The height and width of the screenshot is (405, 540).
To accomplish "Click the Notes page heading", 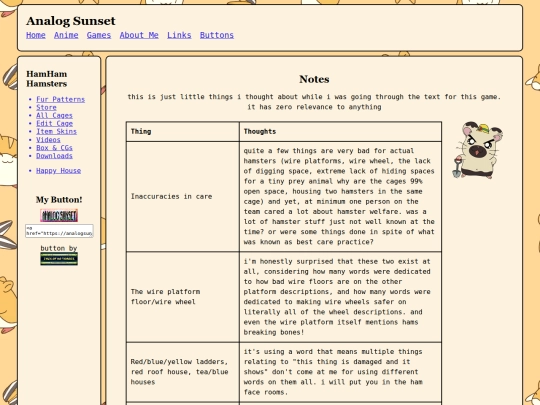I will tap(314, 79).
